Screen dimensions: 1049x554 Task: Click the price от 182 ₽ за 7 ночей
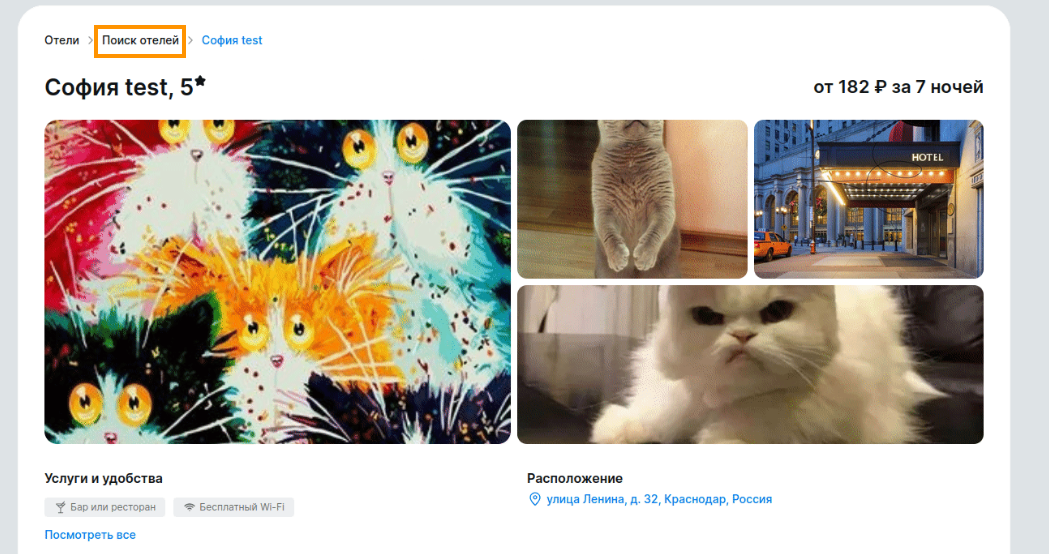point(898,87)
